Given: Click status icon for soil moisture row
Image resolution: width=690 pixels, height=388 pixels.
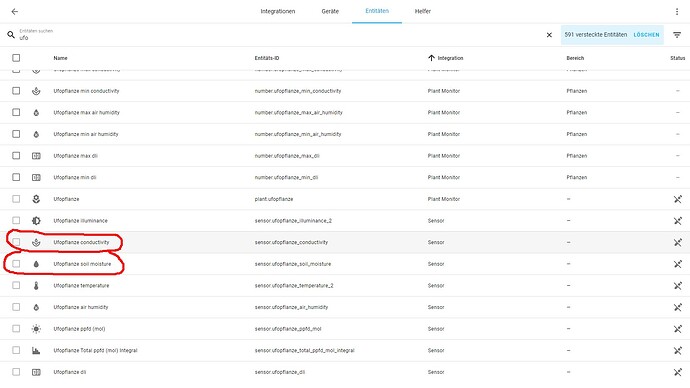Looking at the screenshot, I should 678,264.
